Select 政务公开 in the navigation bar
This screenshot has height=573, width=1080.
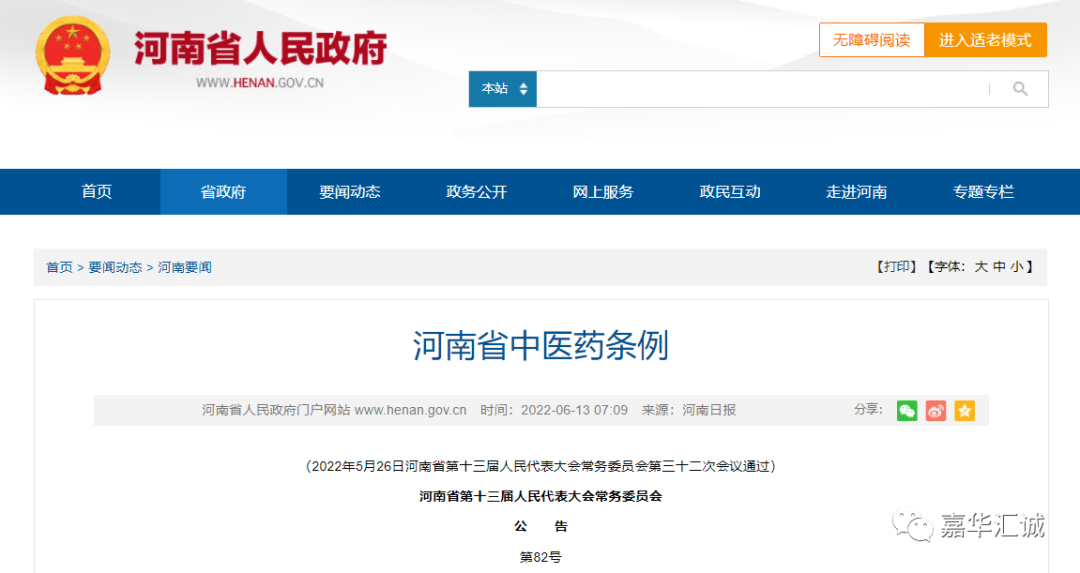pos(476,192)
